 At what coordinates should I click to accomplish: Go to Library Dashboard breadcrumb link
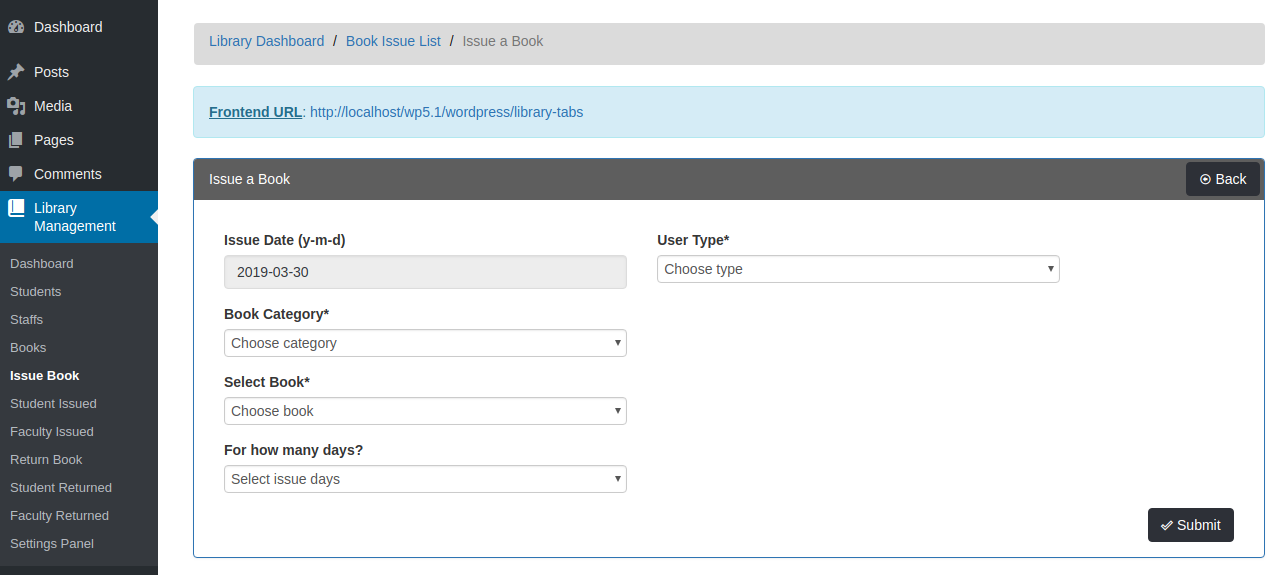pos(266,41)
